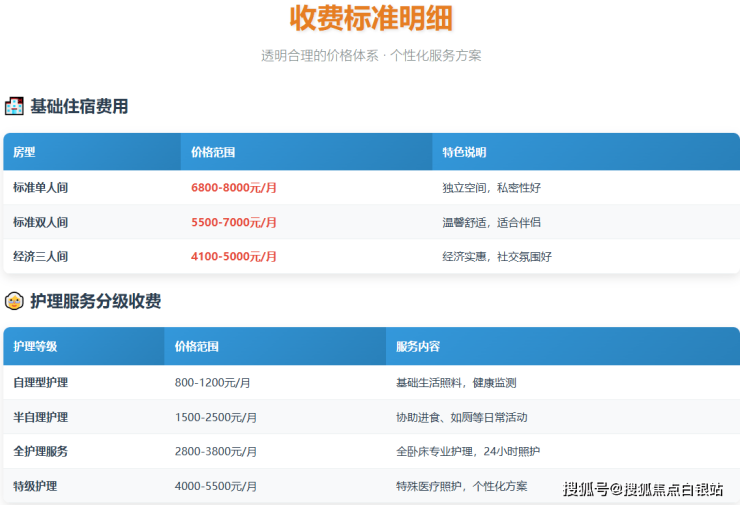The width and height of the screenshot is (740, 505).
Task: Click the 搜狐号@搜狐焦点白银站 watermark
Action: 643,489
